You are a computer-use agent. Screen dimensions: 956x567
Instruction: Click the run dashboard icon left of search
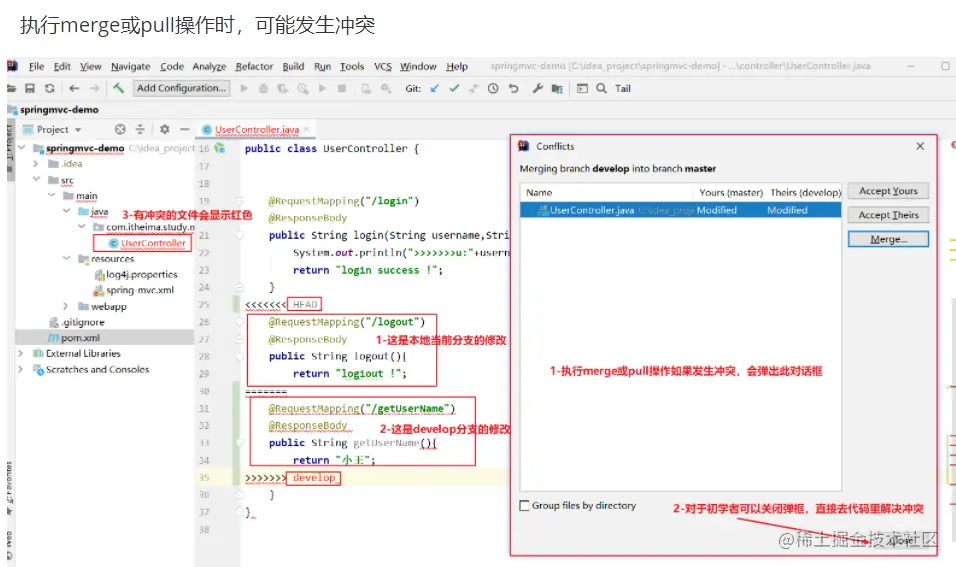(x=582, y=88)
